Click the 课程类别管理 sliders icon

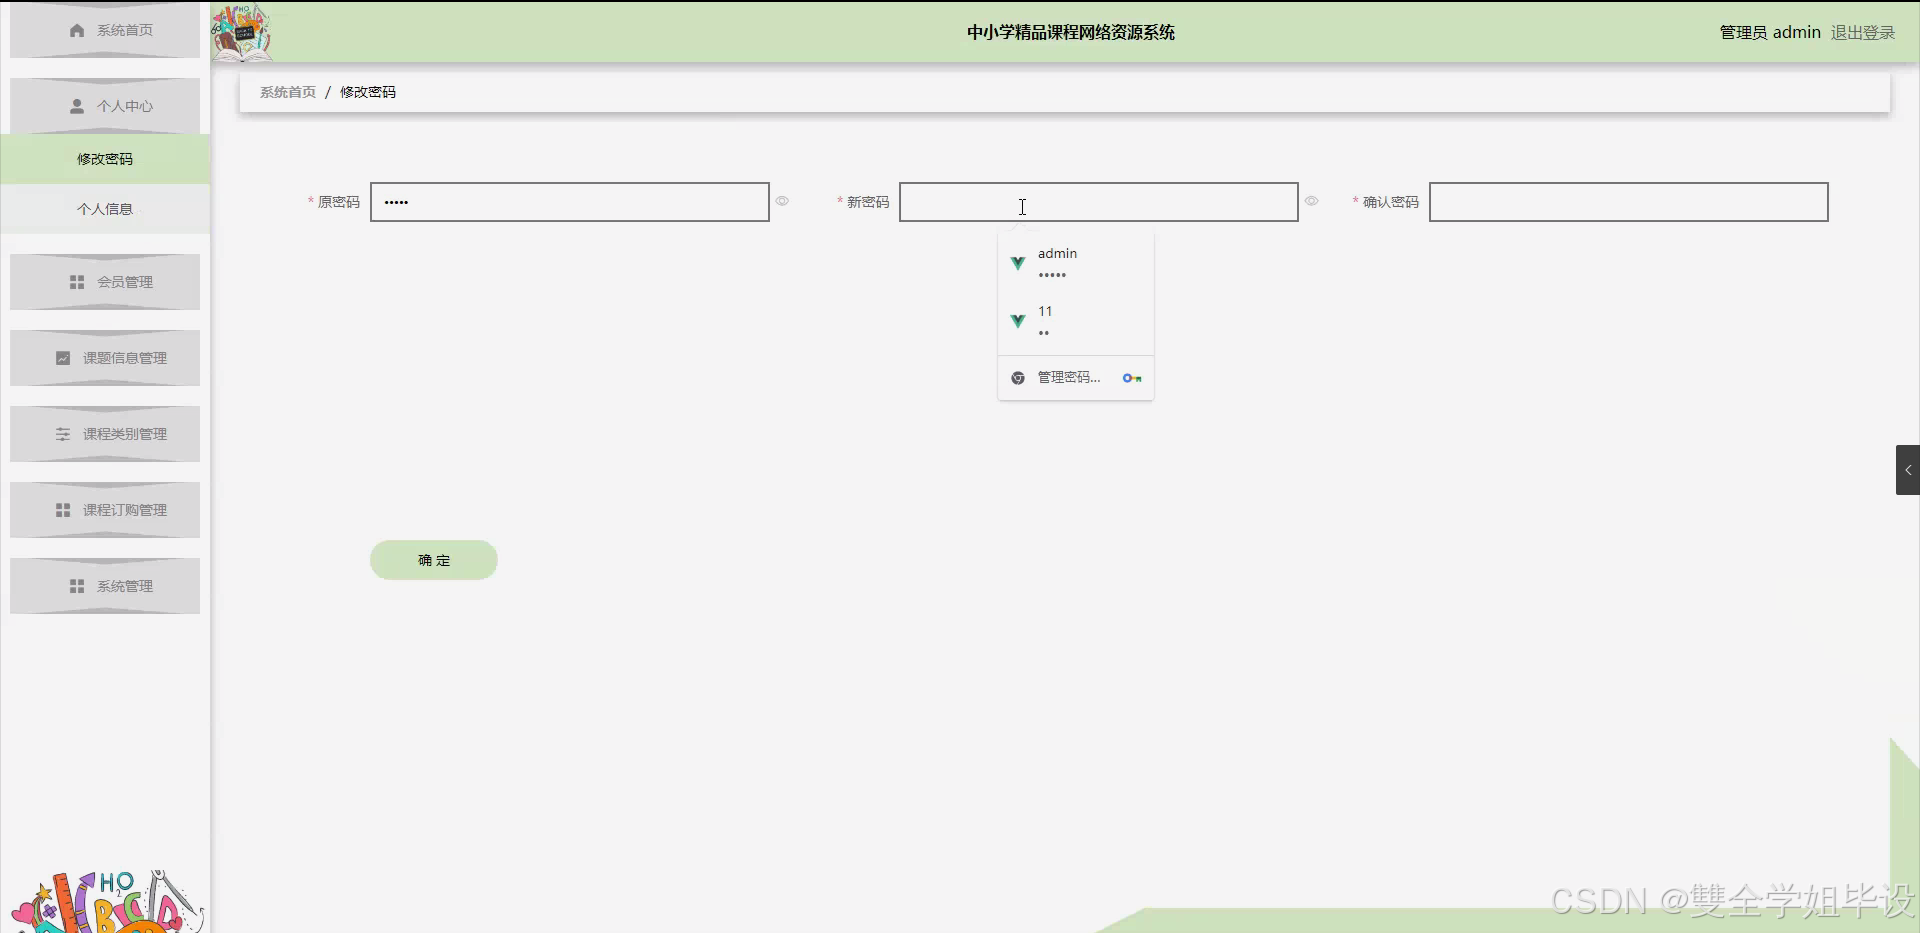click(62, 433)
